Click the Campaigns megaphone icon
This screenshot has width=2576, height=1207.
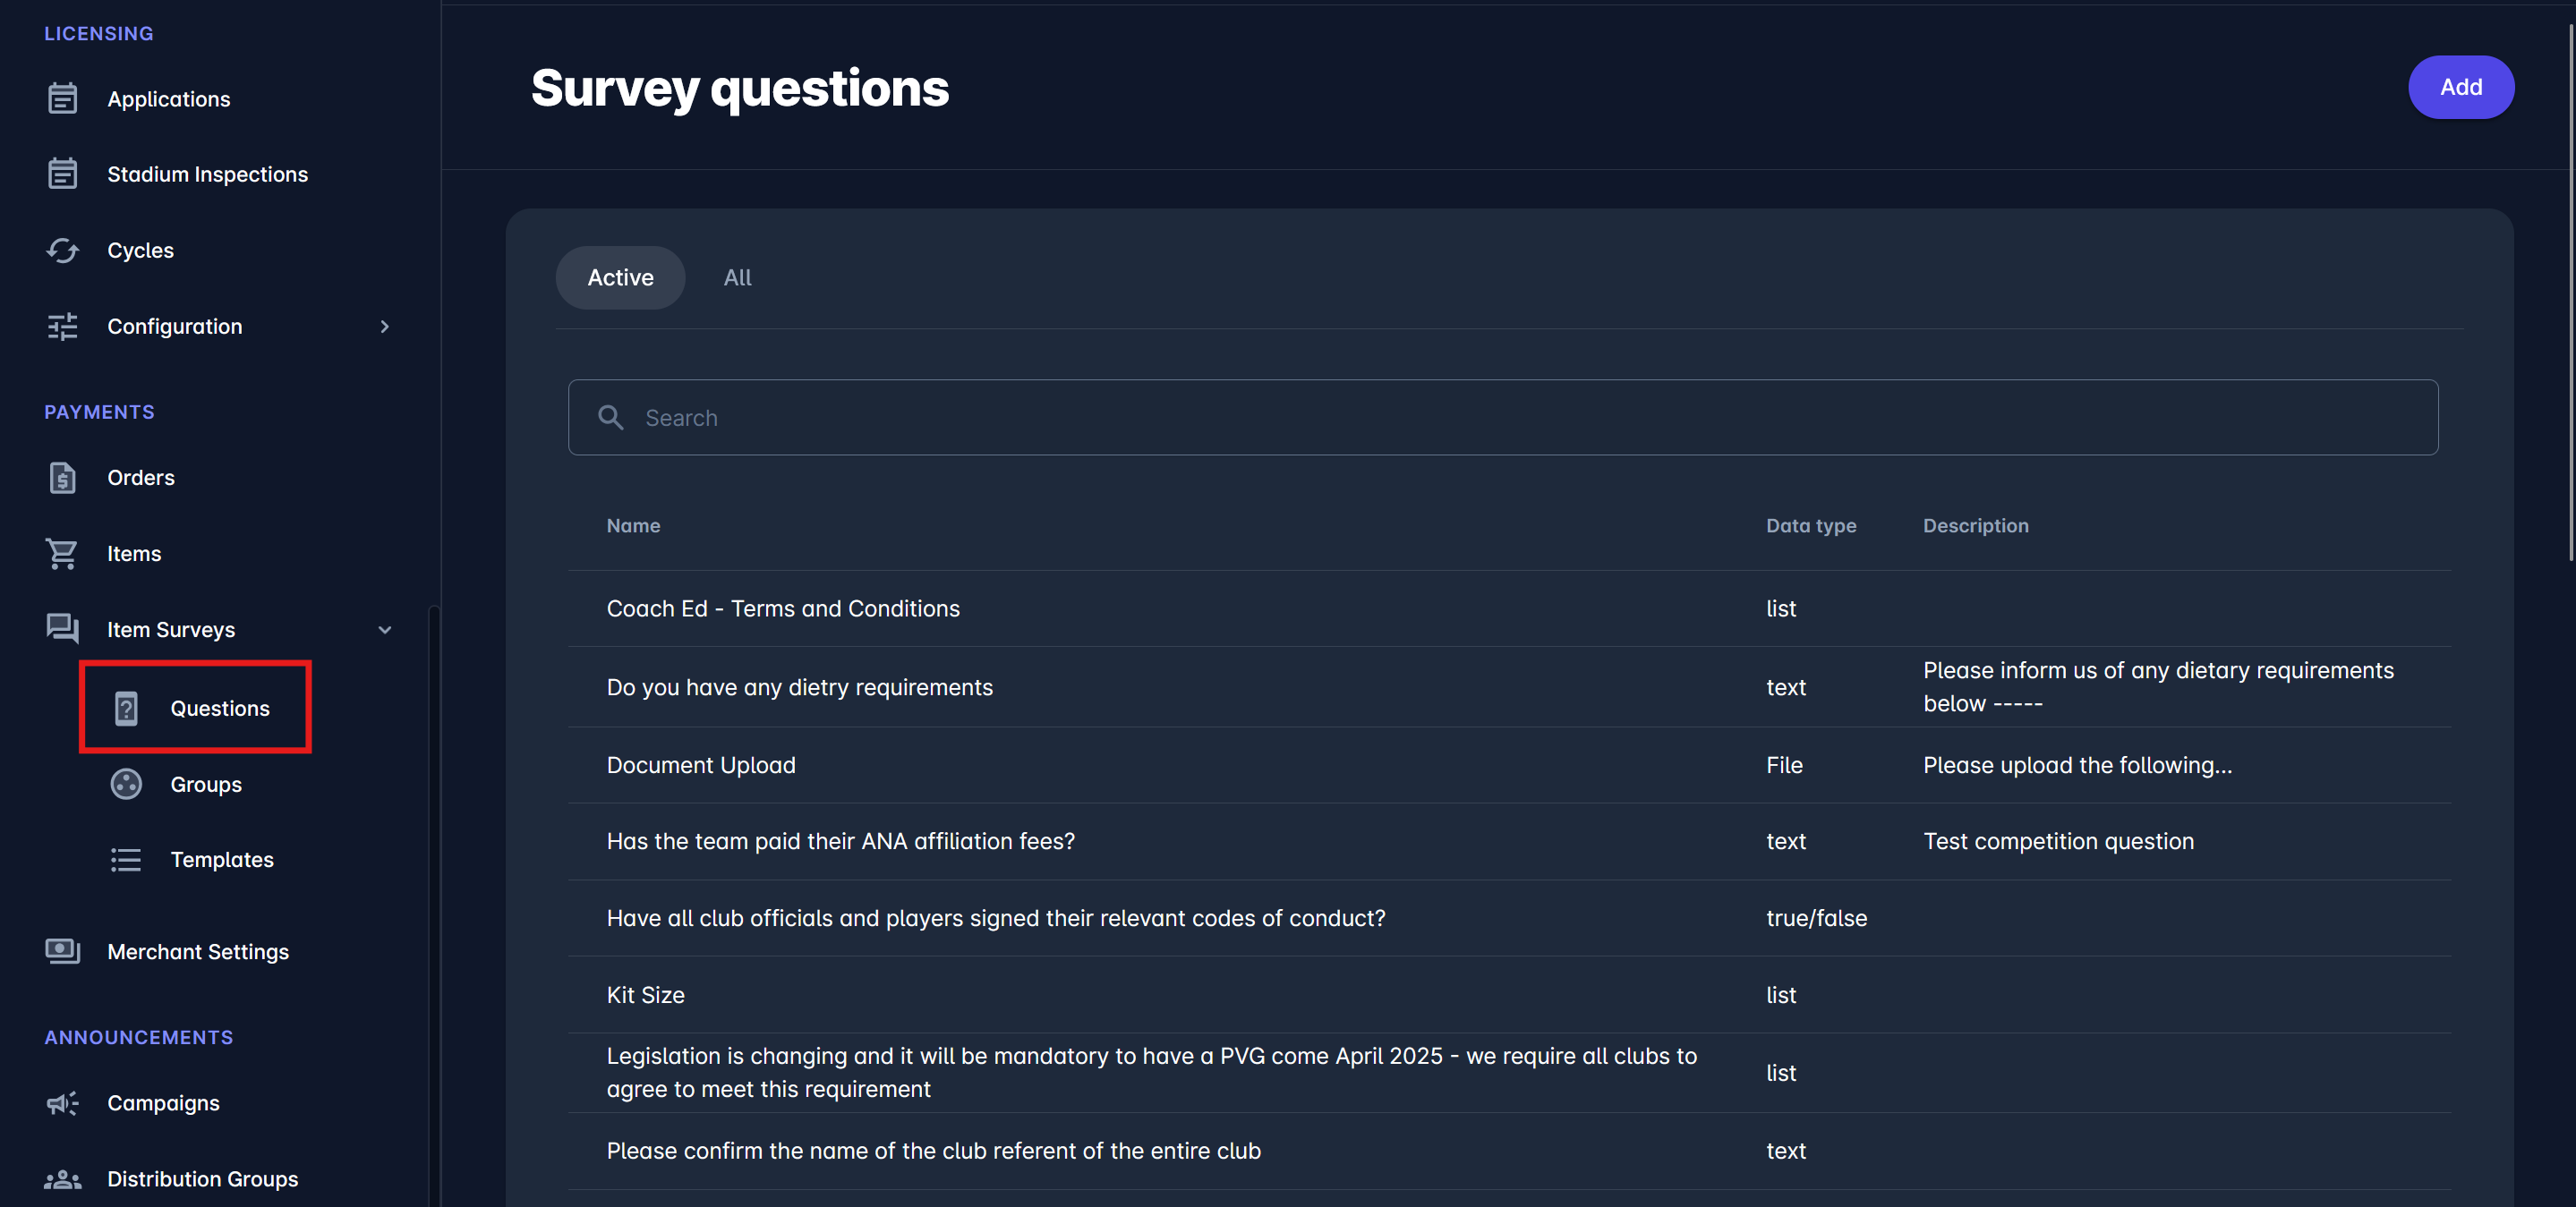(x=62, y=1103)
